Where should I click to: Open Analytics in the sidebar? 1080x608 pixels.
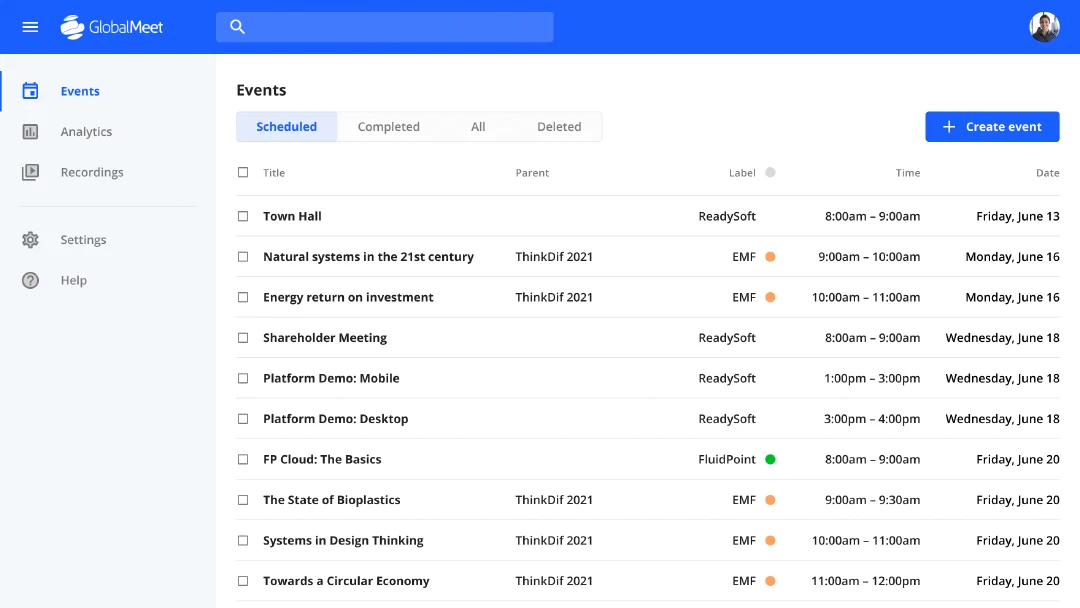pyautogui.click(x=86, y=132)
